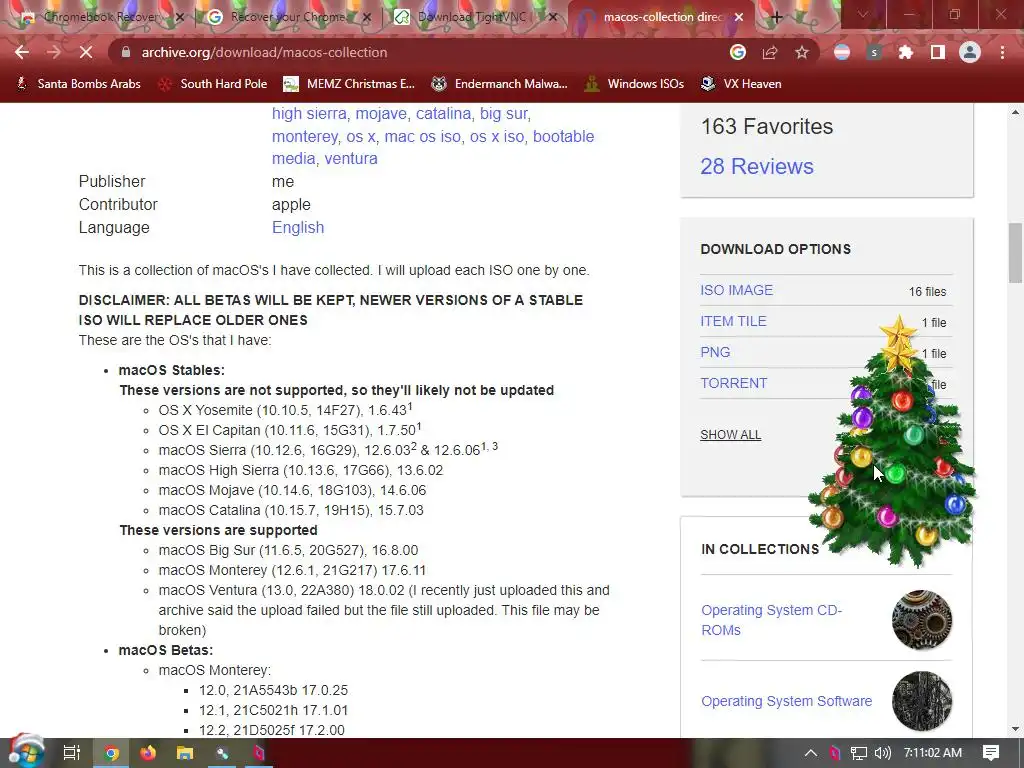The image size is (1024, 768).
Task: Open the 28 Reviews link
Action: coord(757,167)
